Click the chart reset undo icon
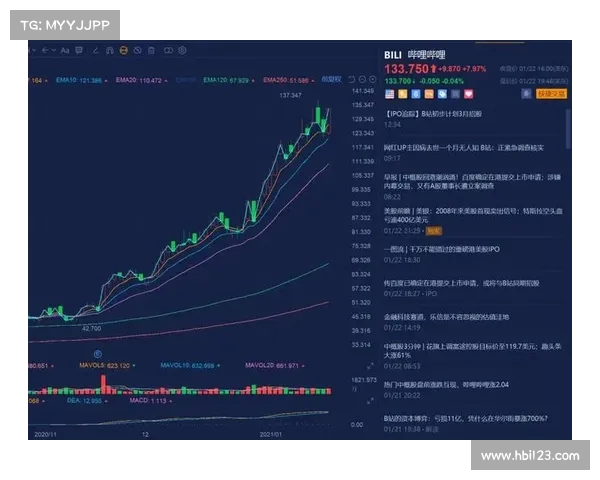 [352, 80]
